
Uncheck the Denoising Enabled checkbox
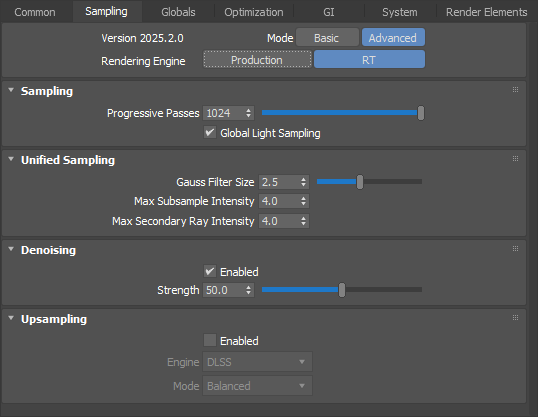coord(210,271)
